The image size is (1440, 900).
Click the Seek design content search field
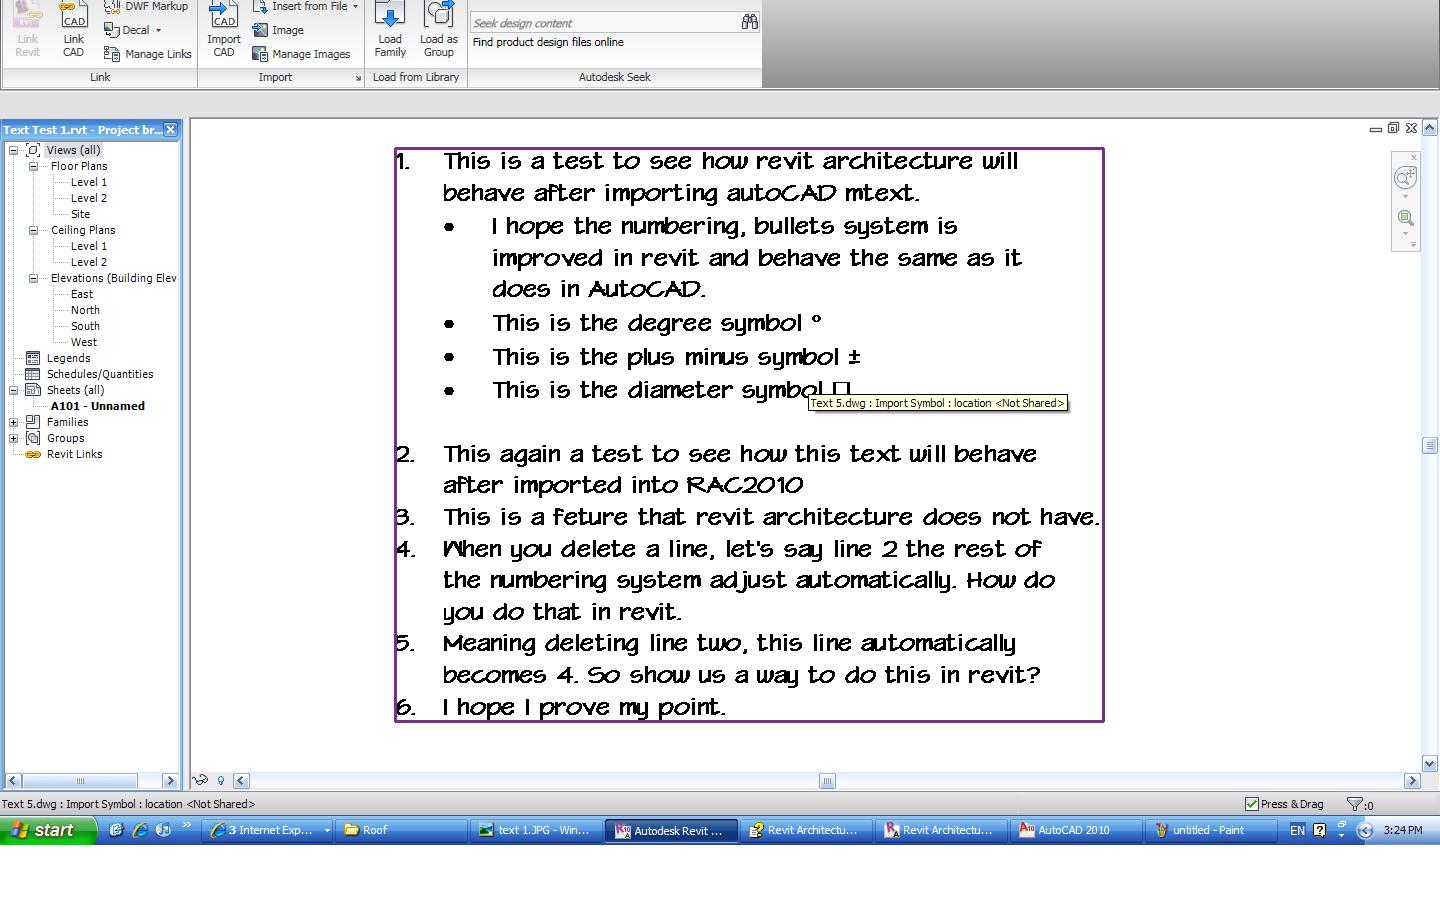pos(603,22)
